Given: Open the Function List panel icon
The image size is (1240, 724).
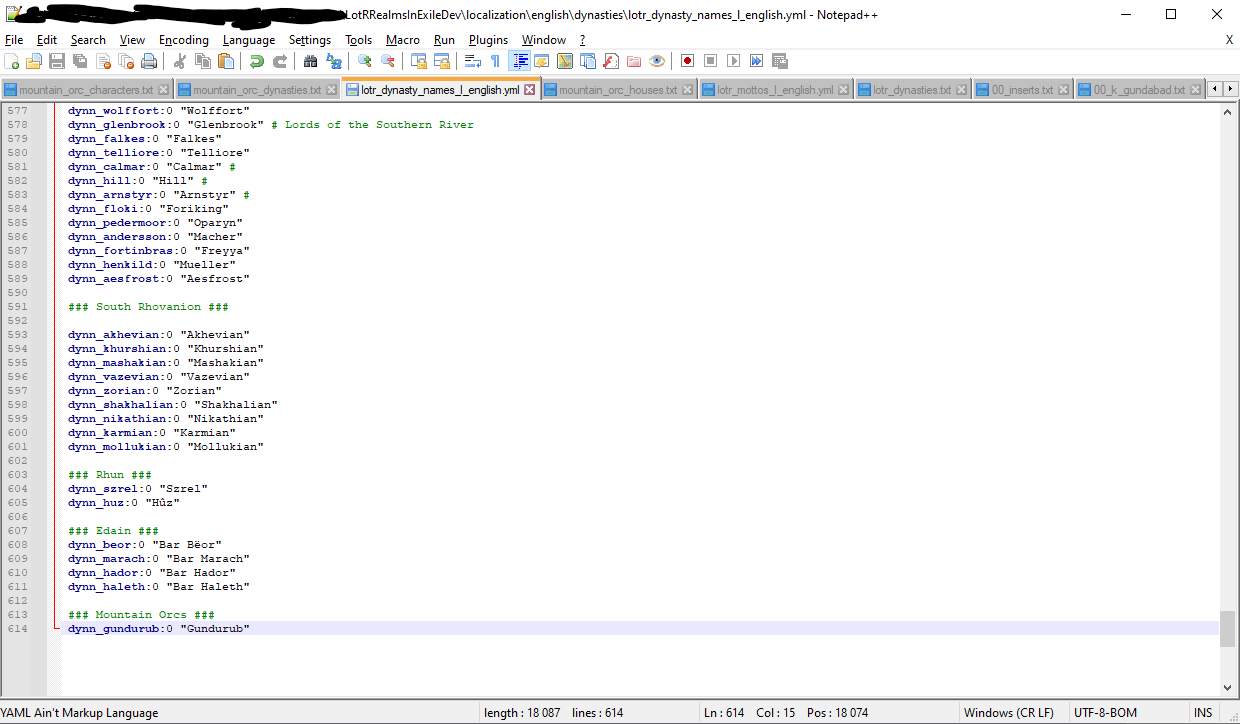Looking at the screenshot, I should [611, 61].
